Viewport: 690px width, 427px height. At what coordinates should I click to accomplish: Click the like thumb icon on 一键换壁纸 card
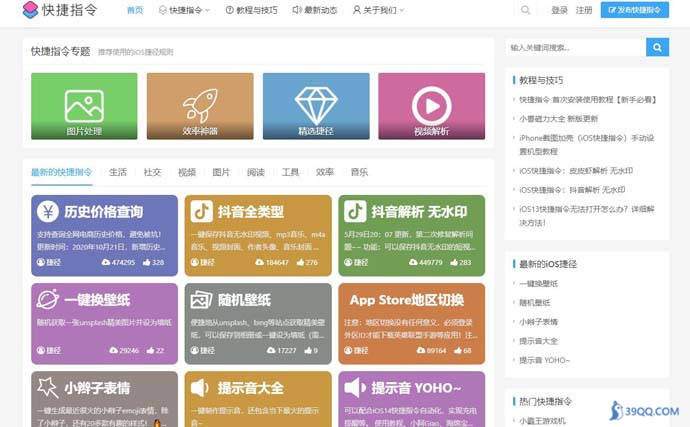pyautogui.click(x=150, y=350)
